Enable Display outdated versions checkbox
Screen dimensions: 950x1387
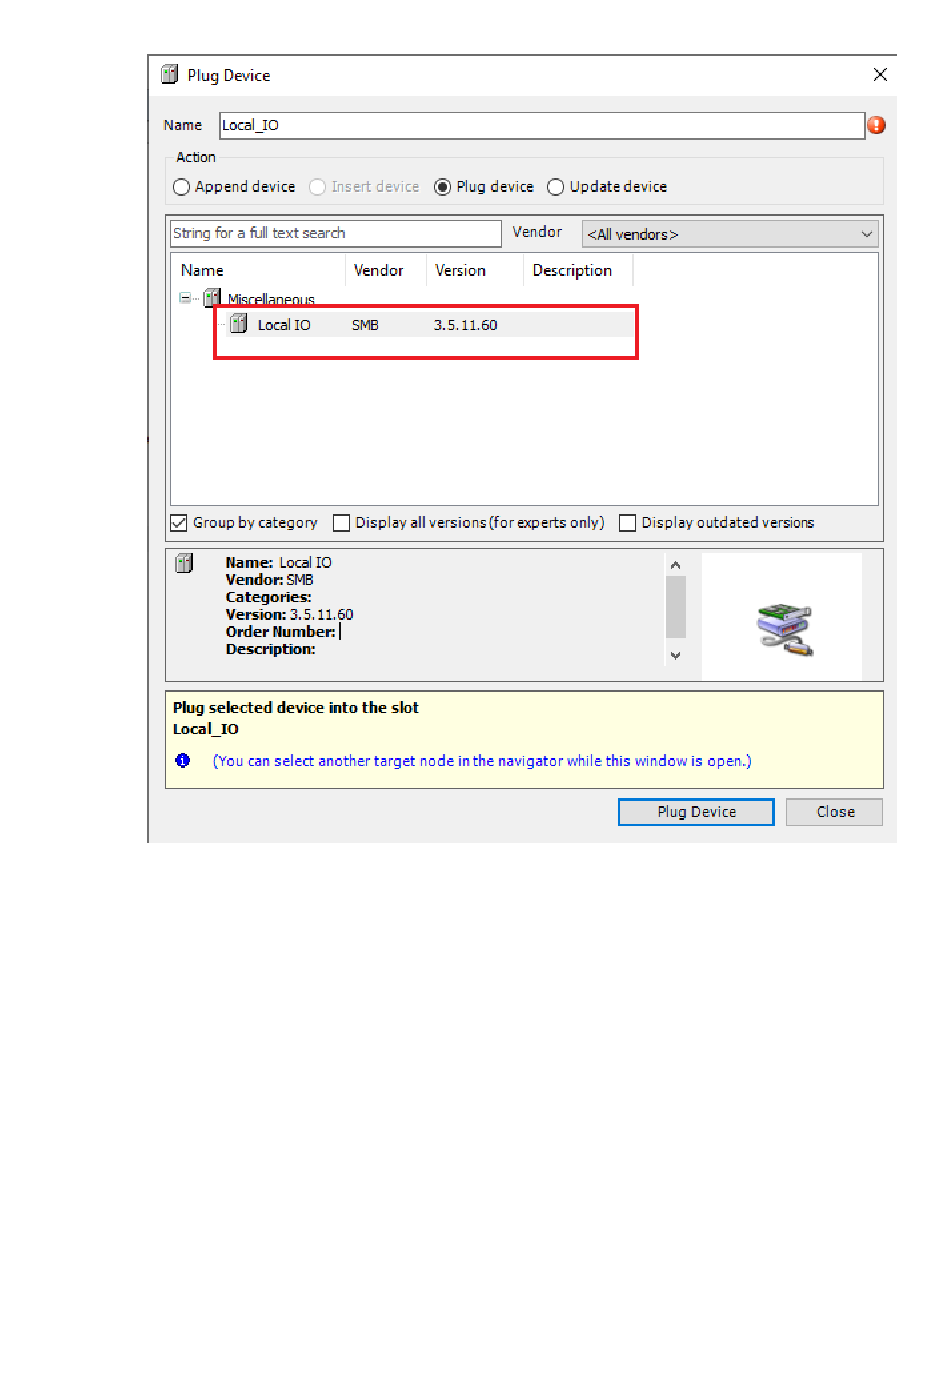click(x=627, y=523)
